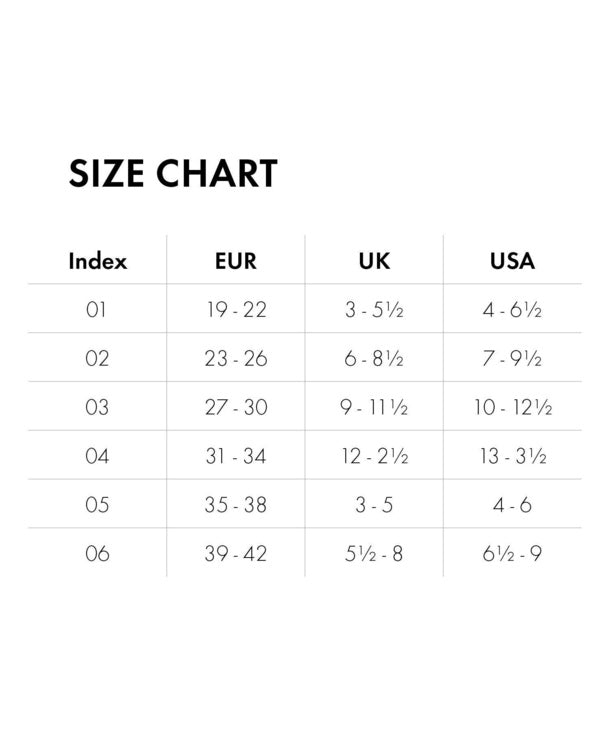Click index 05 row label

coord(97,505)
